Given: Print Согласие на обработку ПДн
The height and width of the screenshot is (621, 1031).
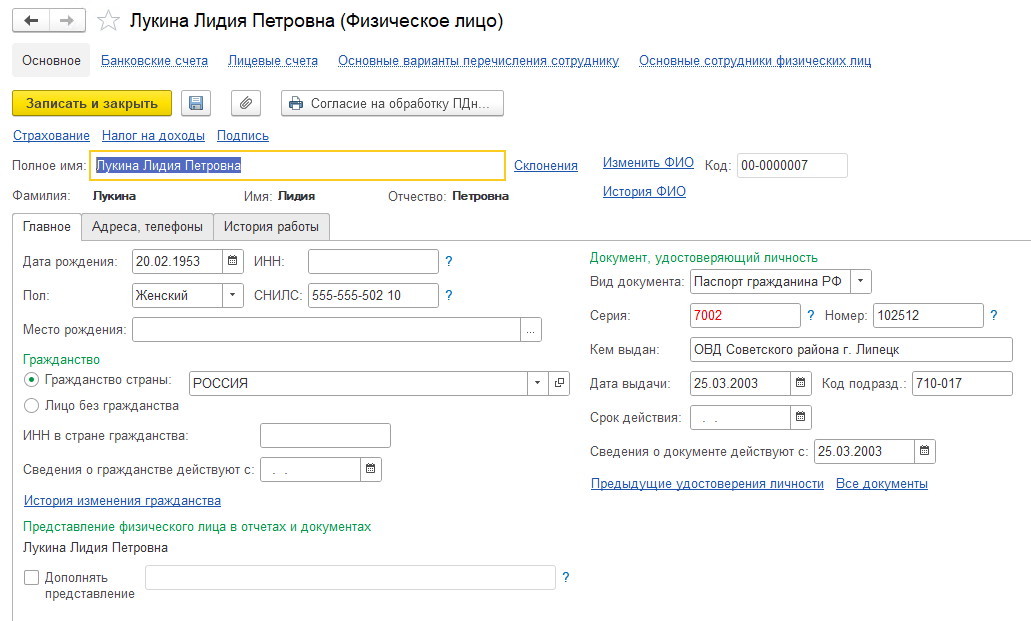Looking at the screenshot, I should coord(393,103).
